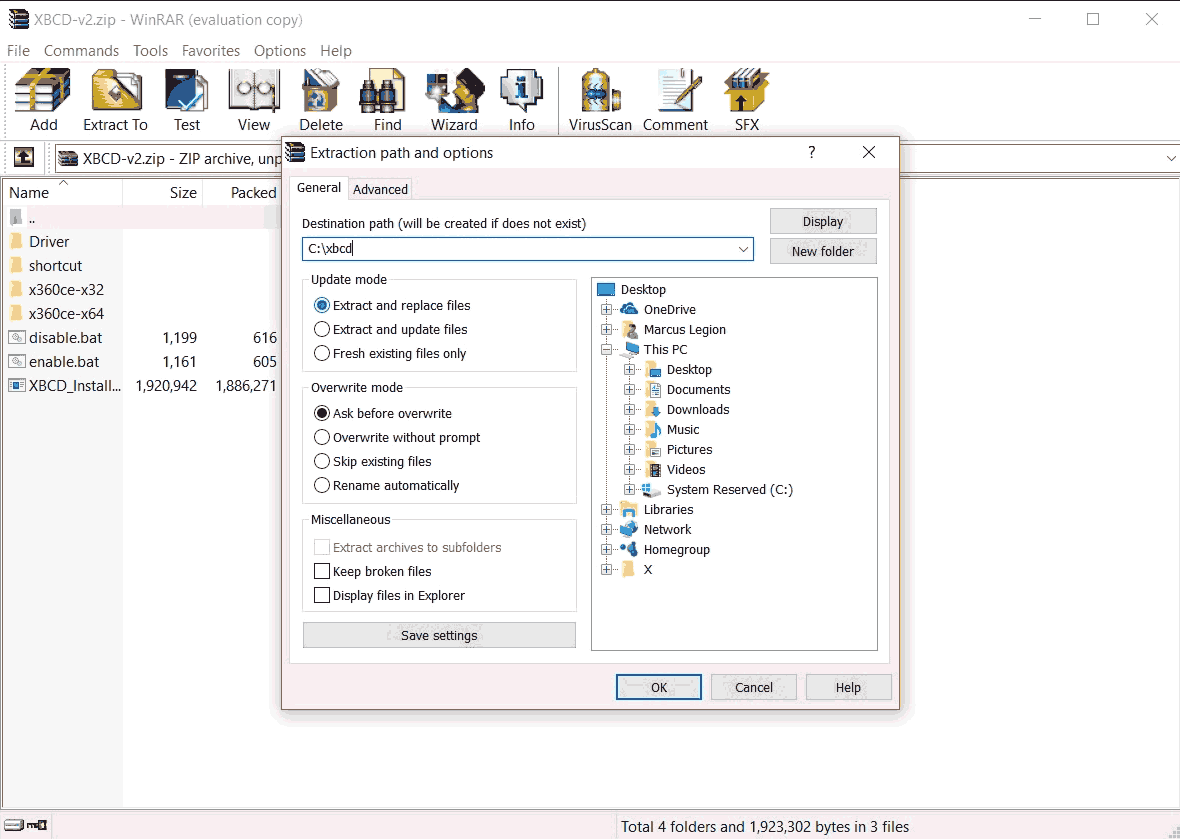Click the Test archive icon
Image resolution: width=1180 pixels, height=839 pixels.
187,100
